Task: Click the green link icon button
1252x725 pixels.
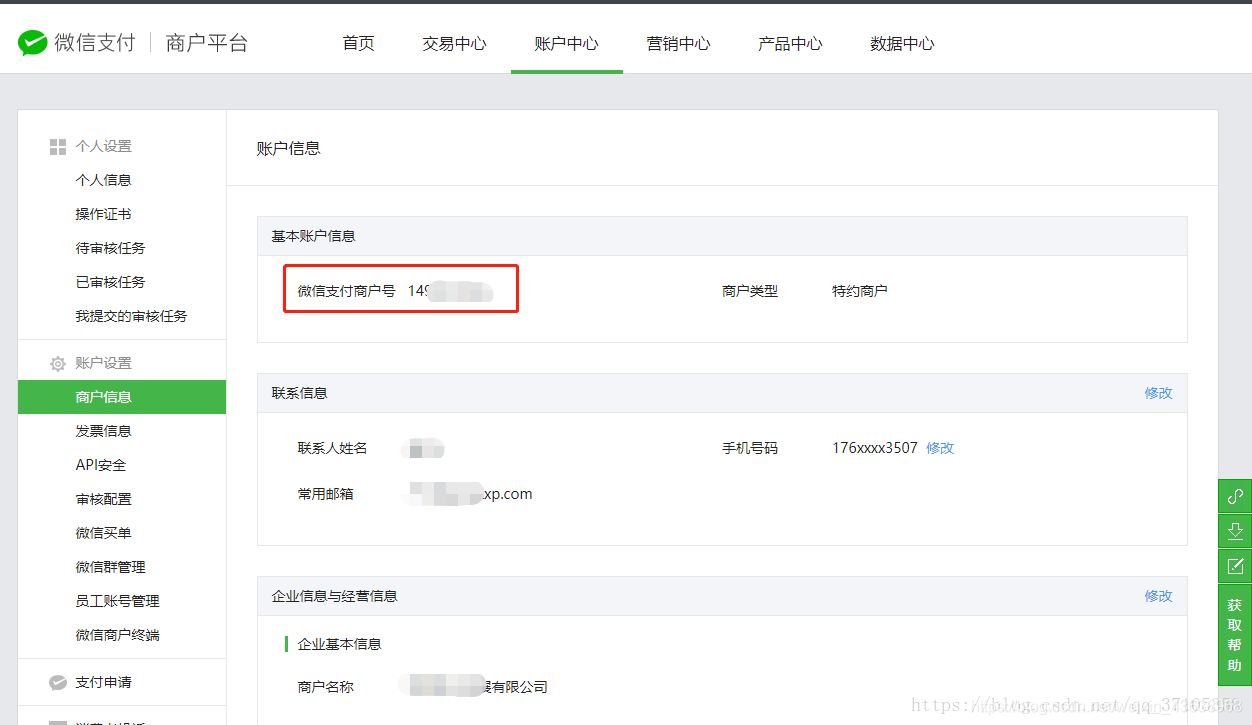Action: point(1235,496)
